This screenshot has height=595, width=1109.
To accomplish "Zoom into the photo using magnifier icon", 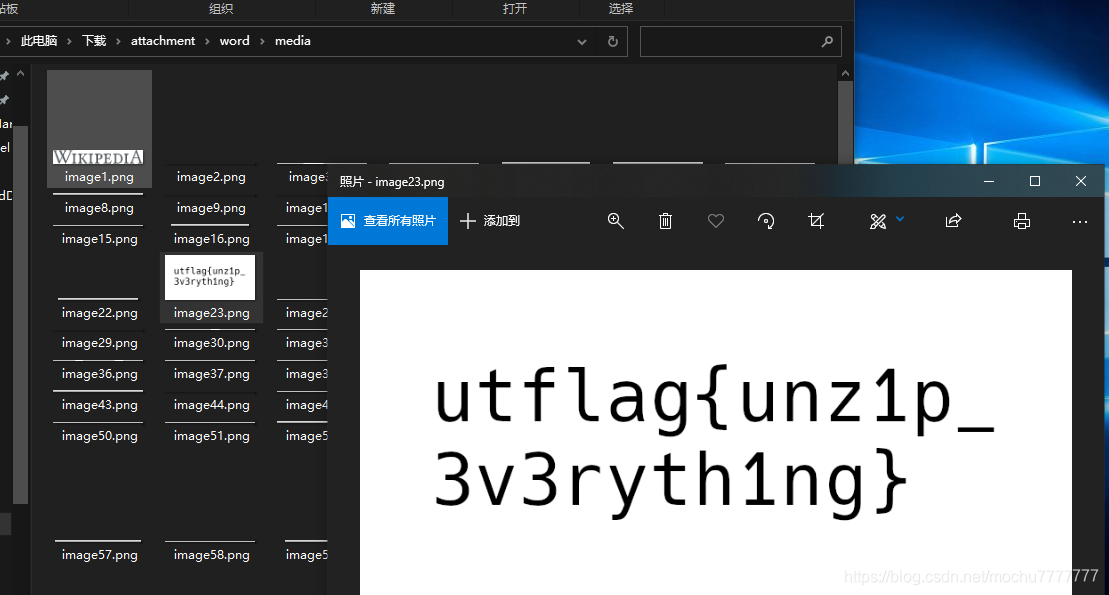I will pos(616,221).
